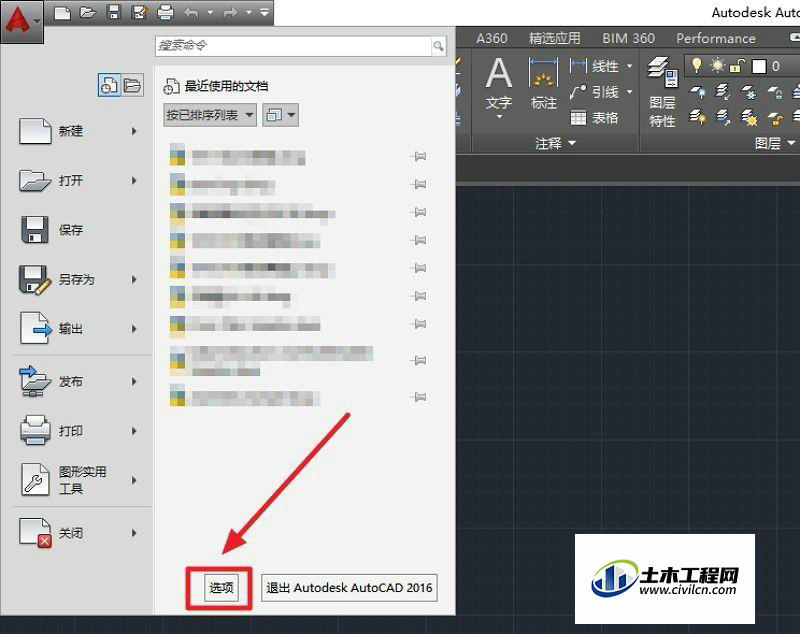Click the quick access Save disk icon
The height and width of the screenshot is (634, 800).
click(114, 12)
